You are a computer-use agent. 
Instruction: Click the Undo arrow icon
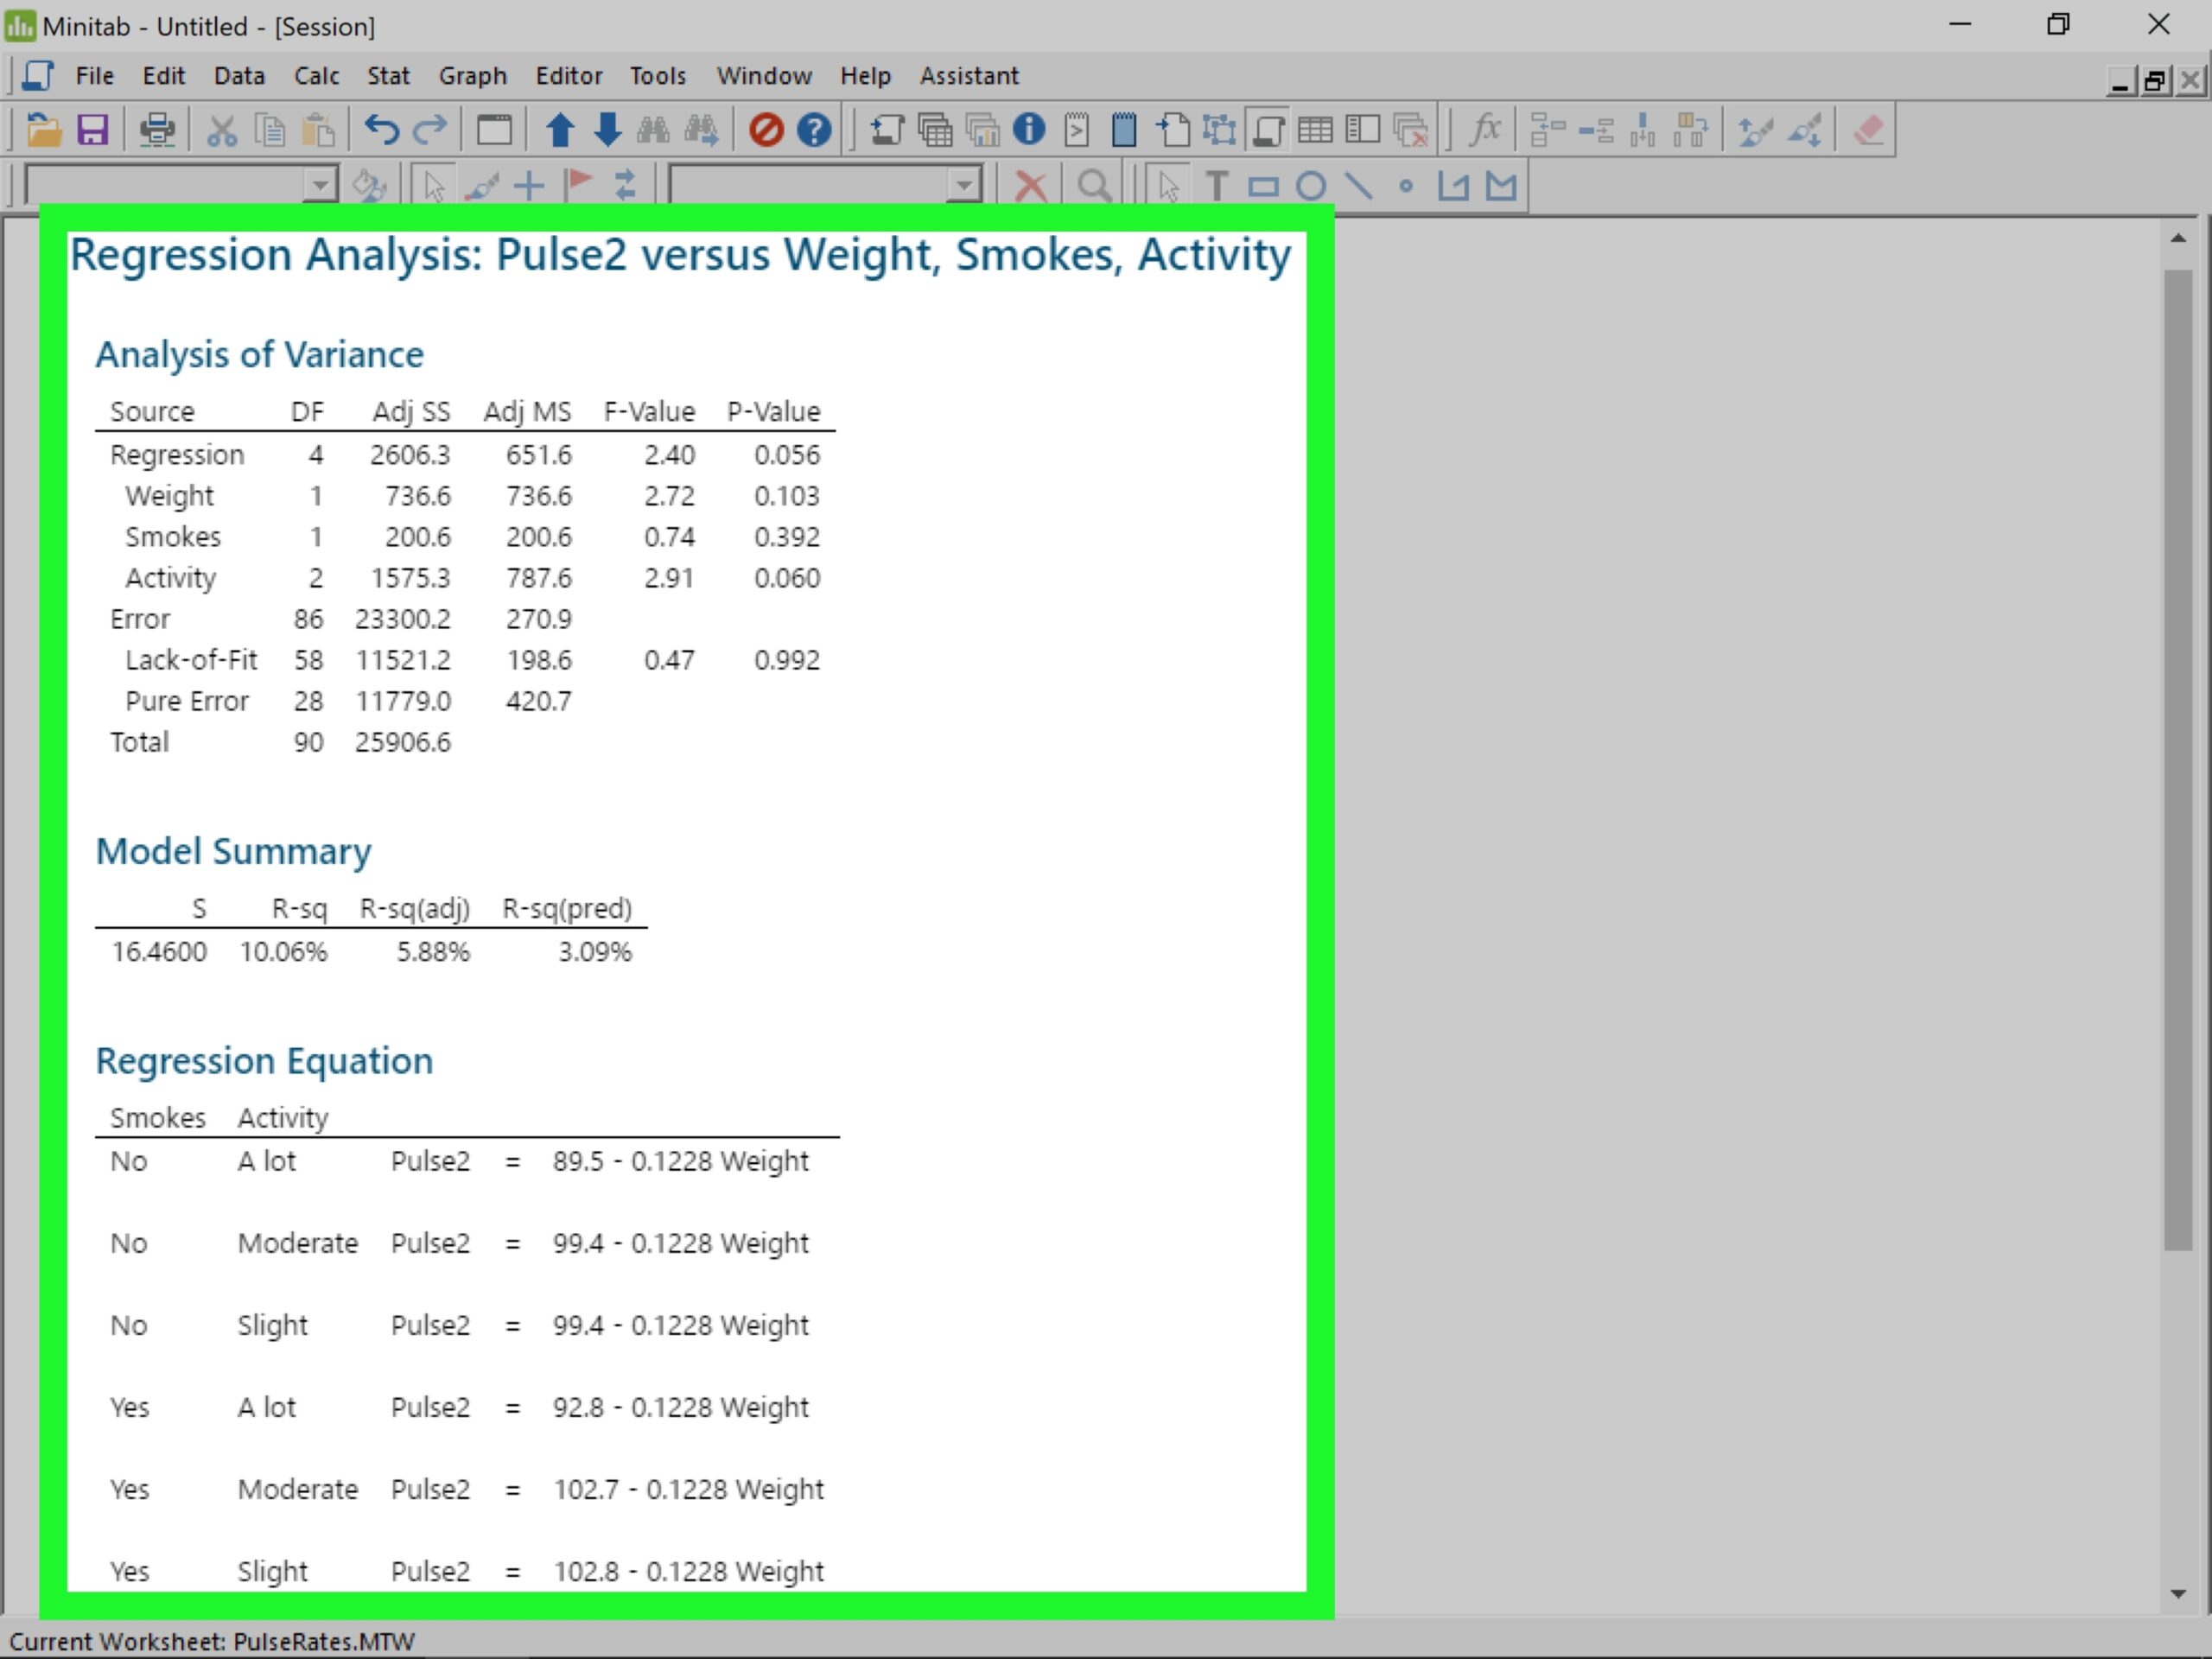coord(381,130)
